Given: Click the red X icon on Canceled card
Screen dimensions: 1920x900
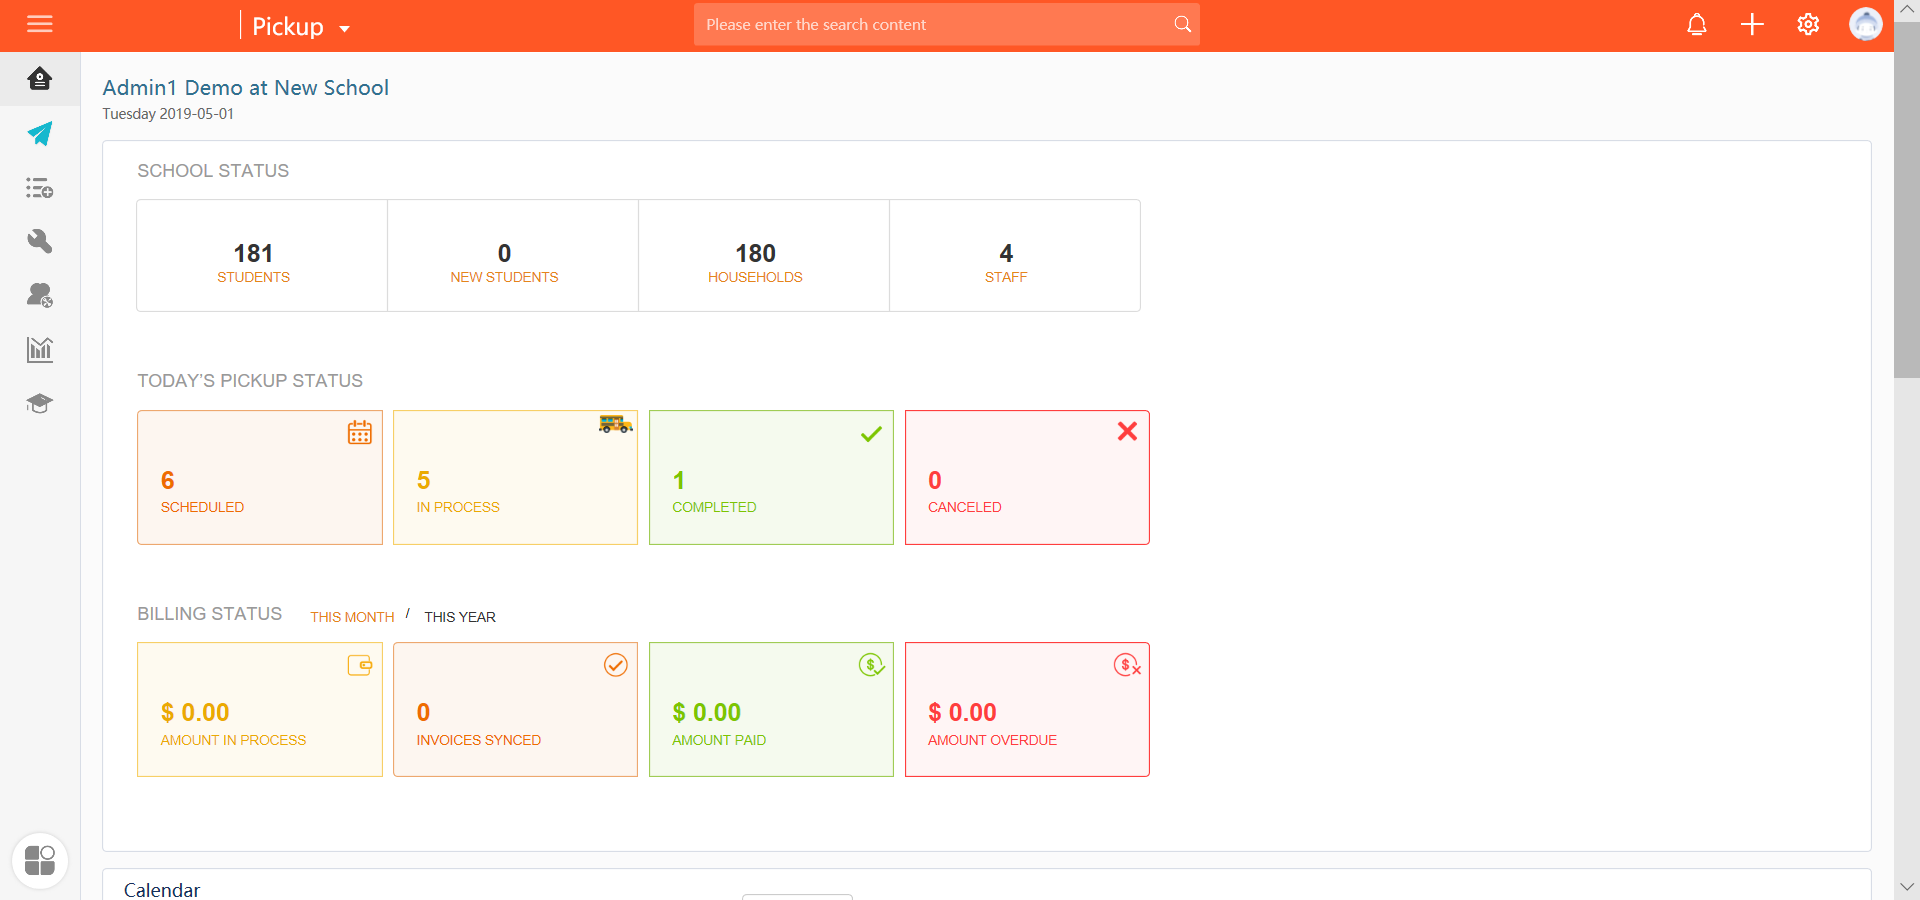Looking at the screenshot, I should tap(1127, 431).
